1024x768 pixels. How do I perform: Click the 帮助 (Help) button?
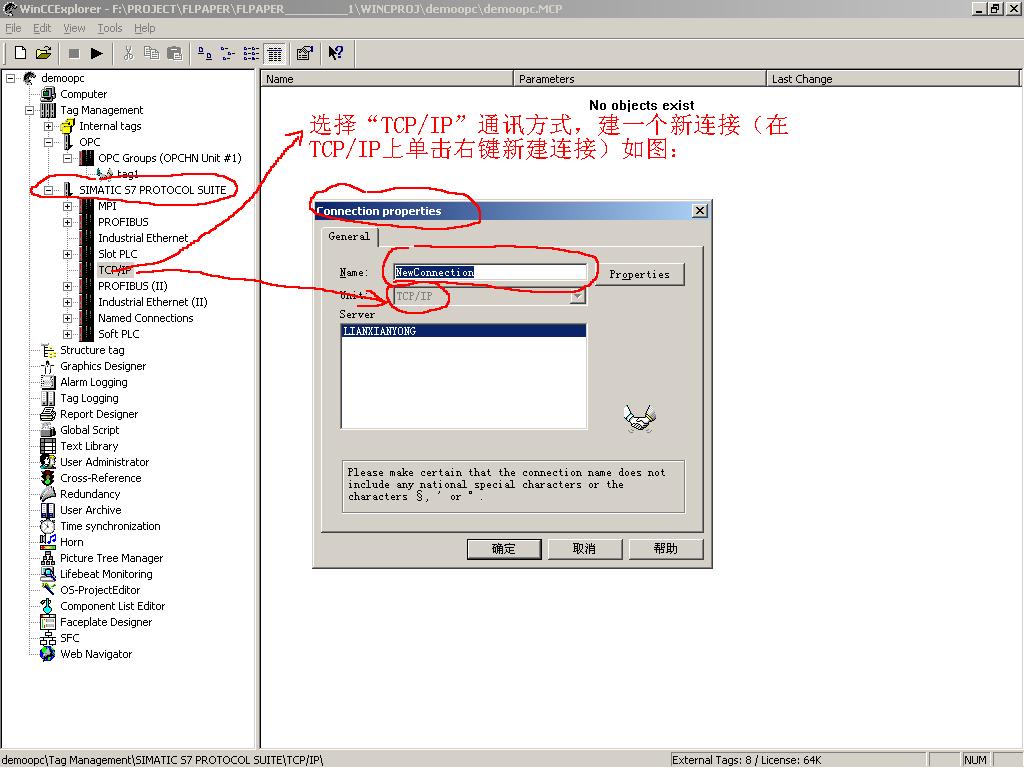(665, 549)
